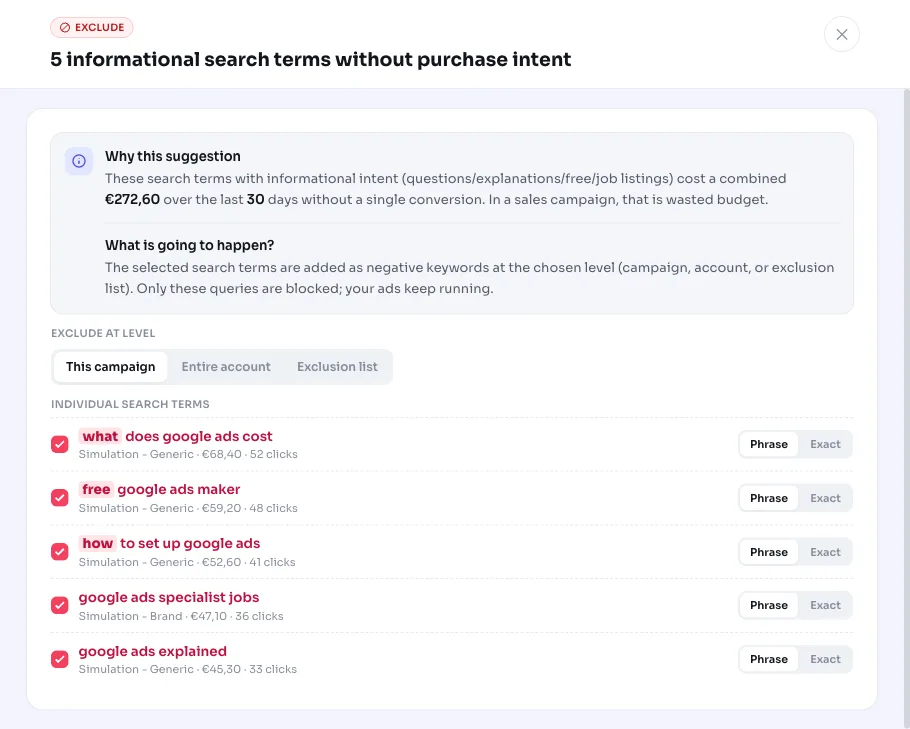This screenshot has width=910, height=729.
Task: Click 'Simulation – Brand · €47,10' detail line
Action: [181, 616]
